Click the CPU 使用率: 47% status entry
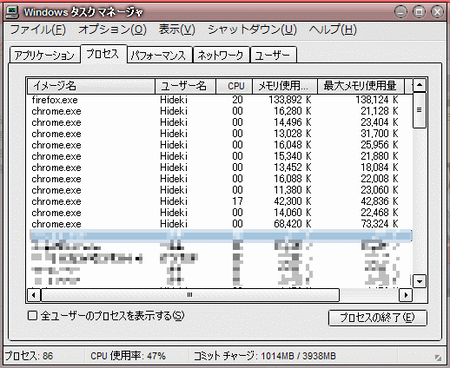 tap(128, 356)
